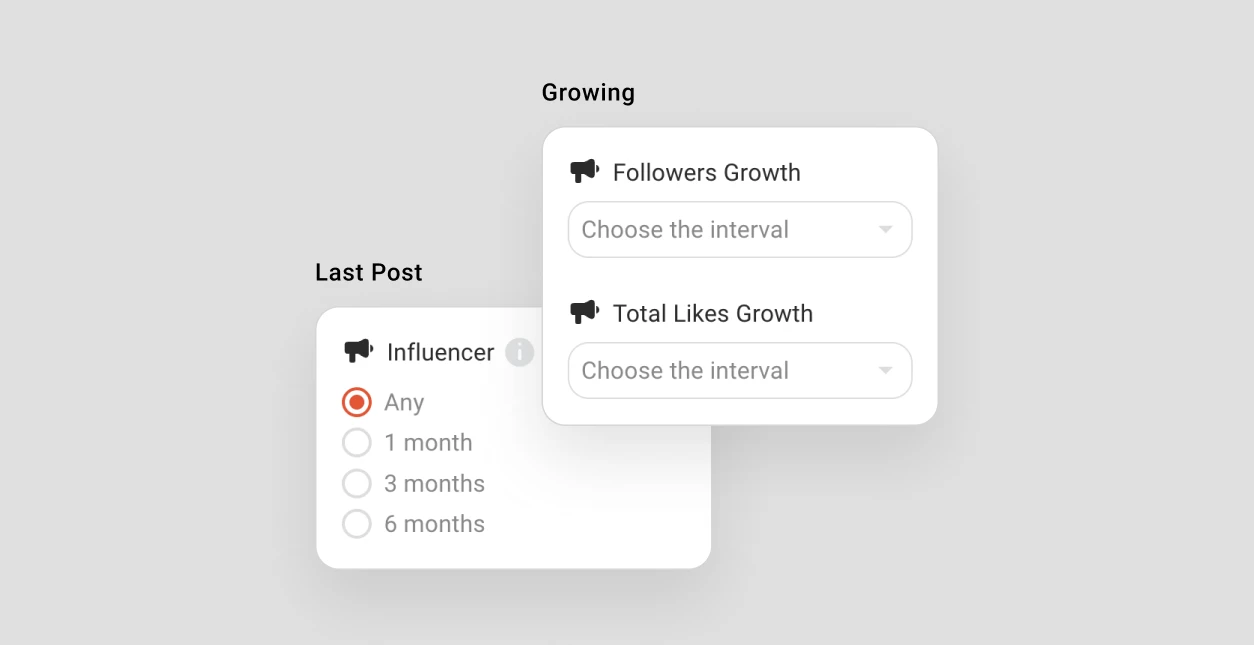The width and height of the screenshot is (1254, 645).
Task: Click the '1 month' option label text
Action: (428, 442)
